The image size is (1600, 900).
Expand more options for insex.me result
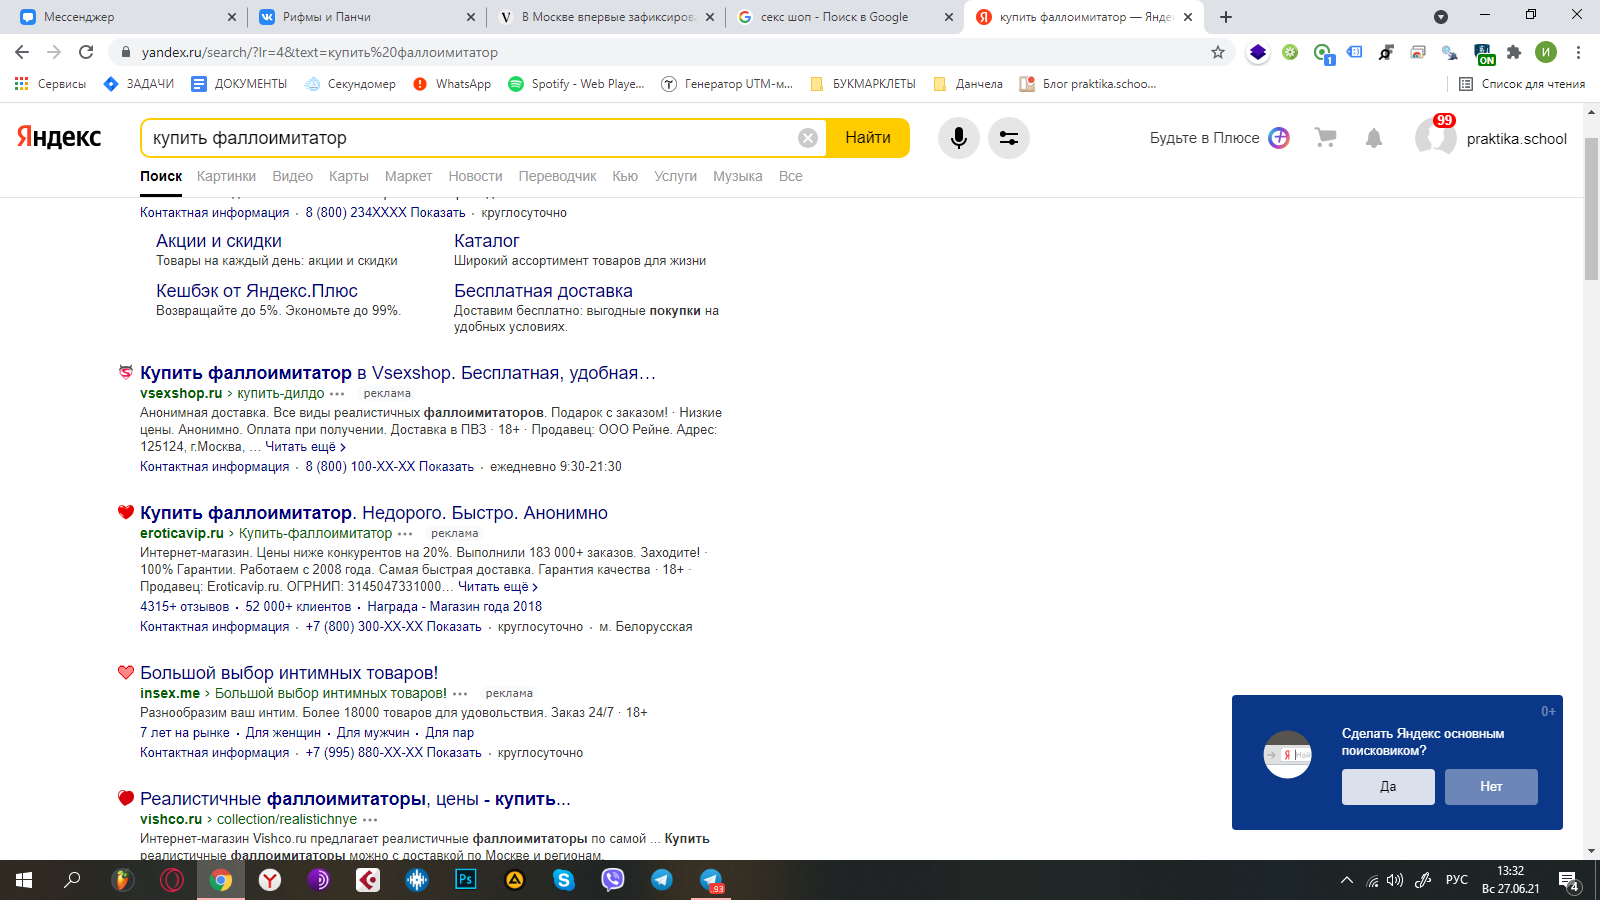click(x=460, y=694)
